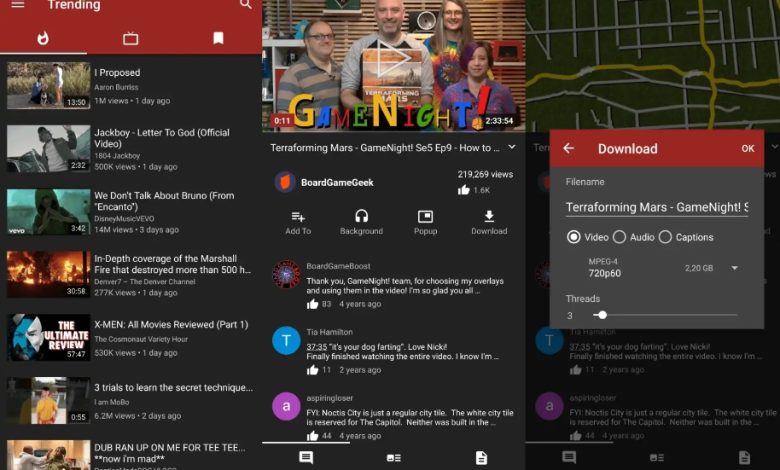Like the BoardGameBoost comment with 83 likes
780x470 pixels.
pos(312,304)
